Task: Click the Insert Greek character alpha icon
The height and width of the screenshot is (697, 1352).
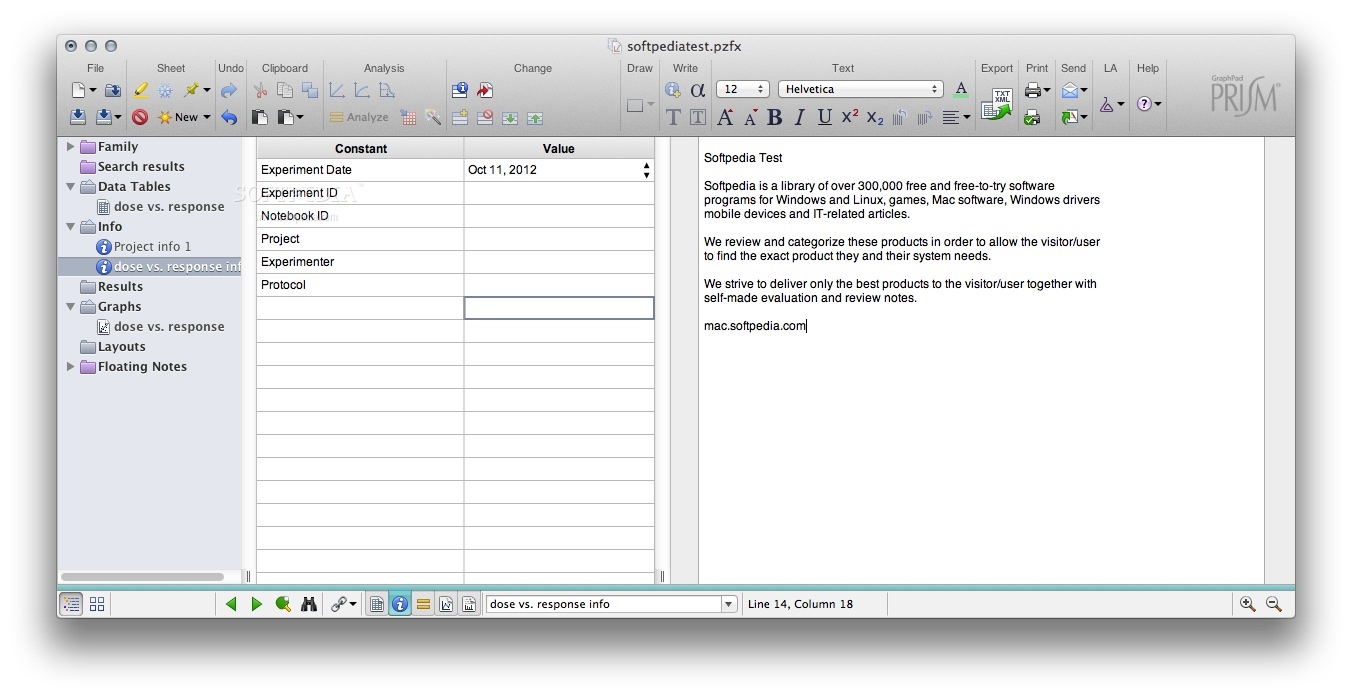Action: [x=698, y=90]
